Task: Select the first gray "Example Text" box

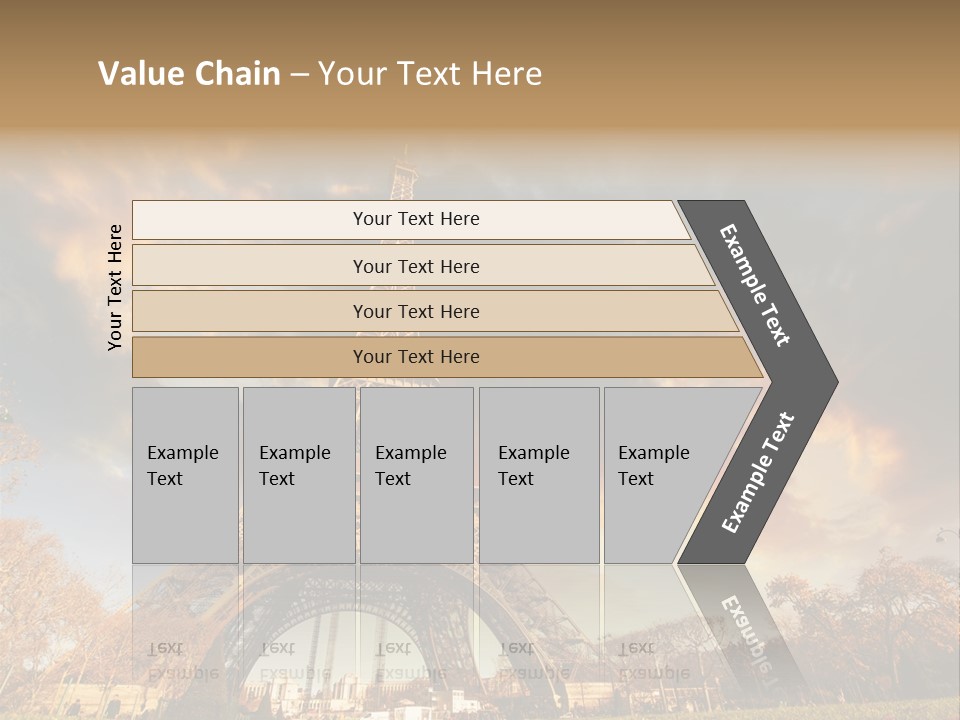Action: coord(185,475)
